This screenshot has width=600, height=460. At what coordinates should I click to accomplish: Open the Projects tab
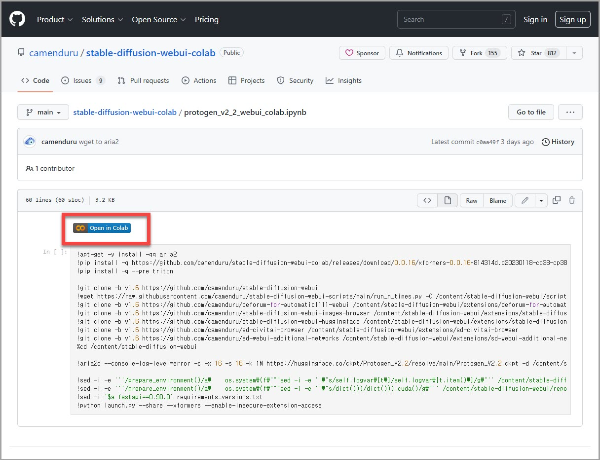pos(246,81)
